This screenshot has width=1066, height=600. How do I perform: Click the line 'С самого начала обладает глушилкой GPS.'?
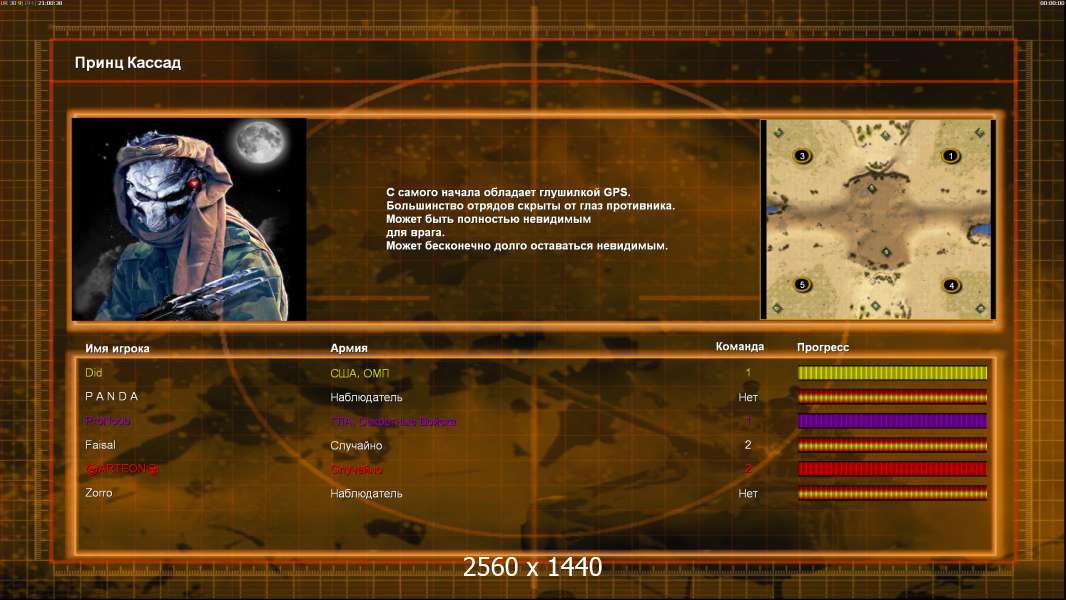pyautogui.click(x=508, y=192)
